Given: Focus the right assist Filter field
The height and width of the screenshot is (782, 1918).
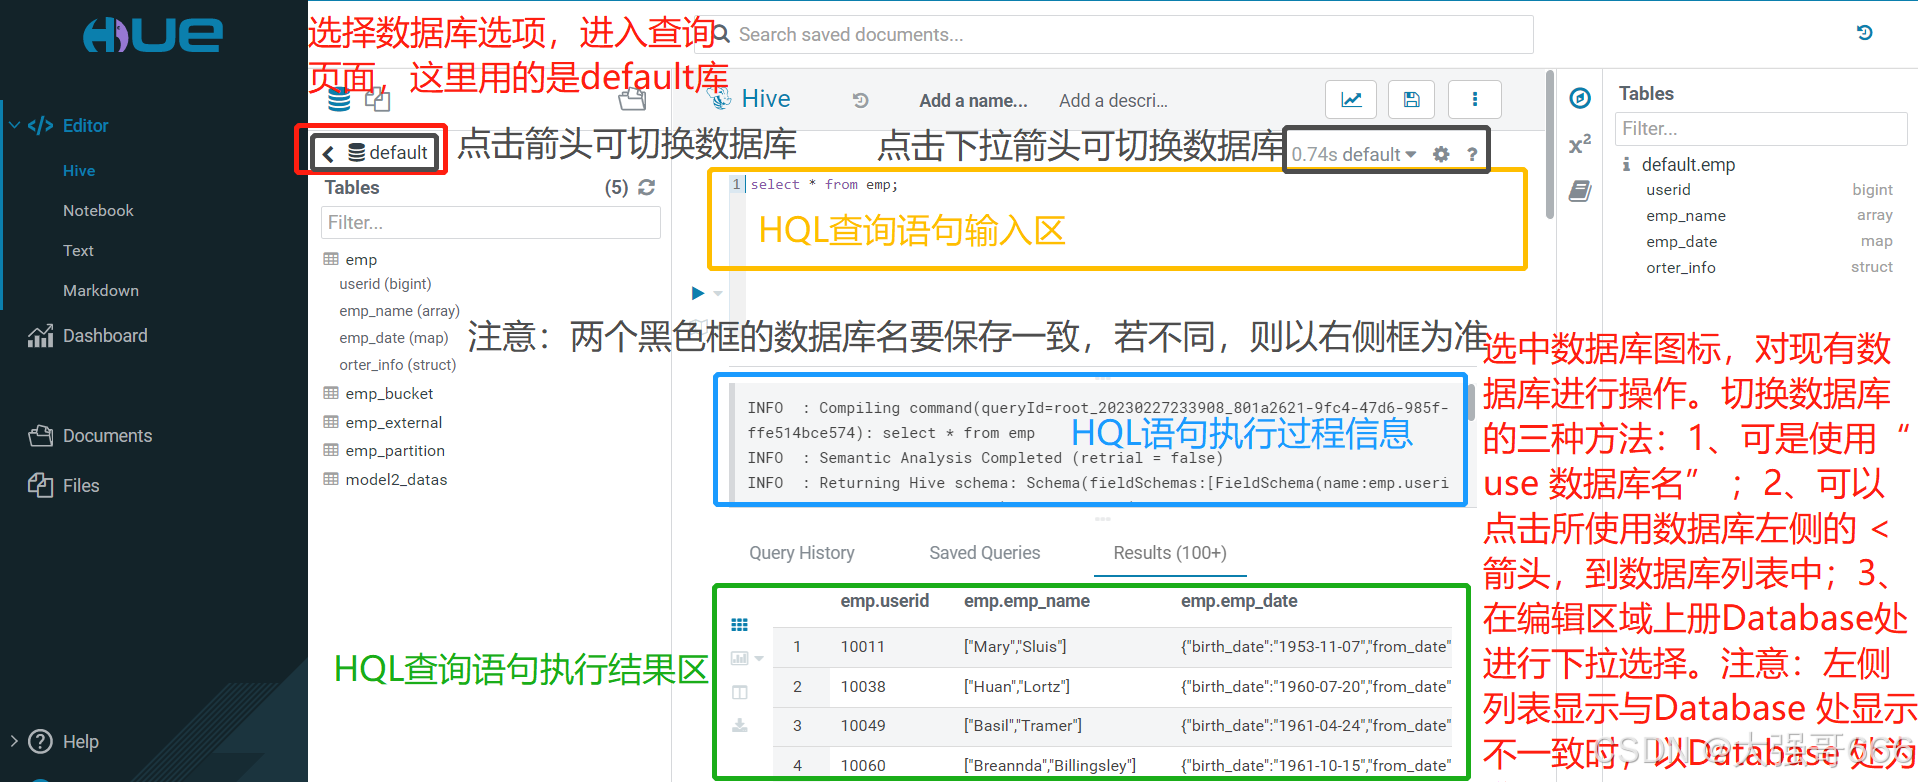Looking at the screenshot, I should pyautogui.click(x=1761, y=128).
